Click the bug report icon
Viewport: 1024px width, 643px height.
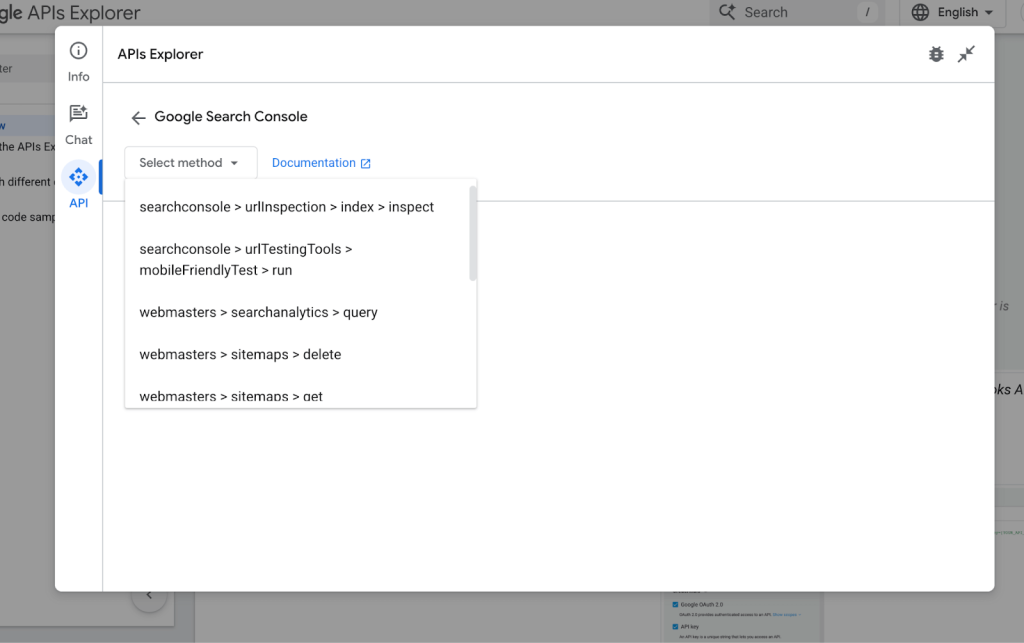point(936,54)
